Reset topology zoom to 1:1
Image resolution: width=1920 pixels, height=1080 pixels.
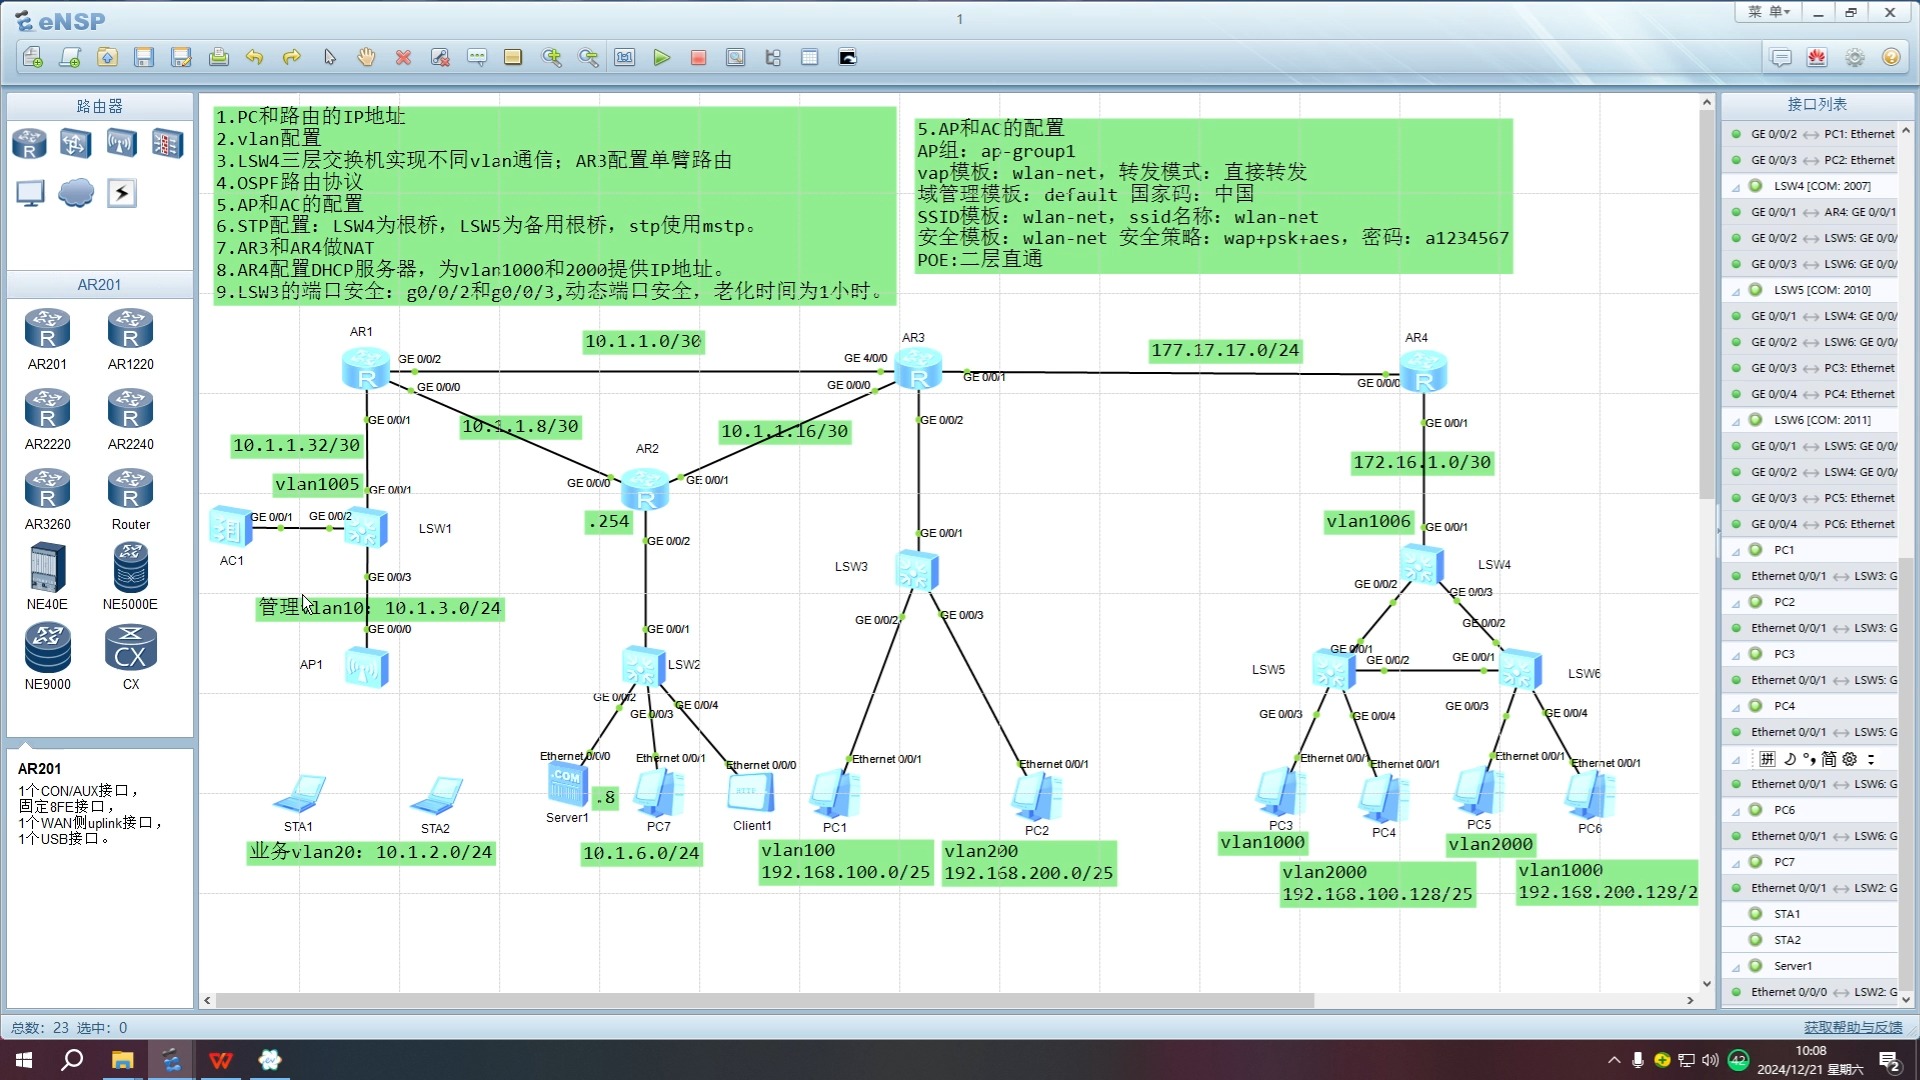[x=625, y=57]
